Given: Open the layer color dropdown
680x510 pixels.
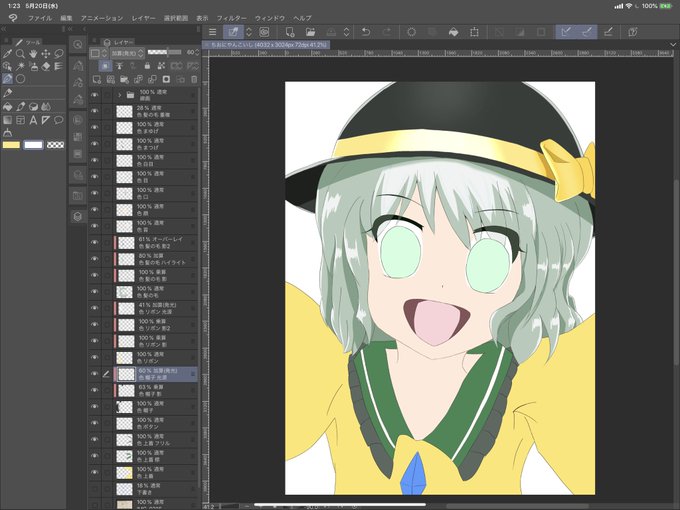Looking at the screenshot, I should 98,53.
